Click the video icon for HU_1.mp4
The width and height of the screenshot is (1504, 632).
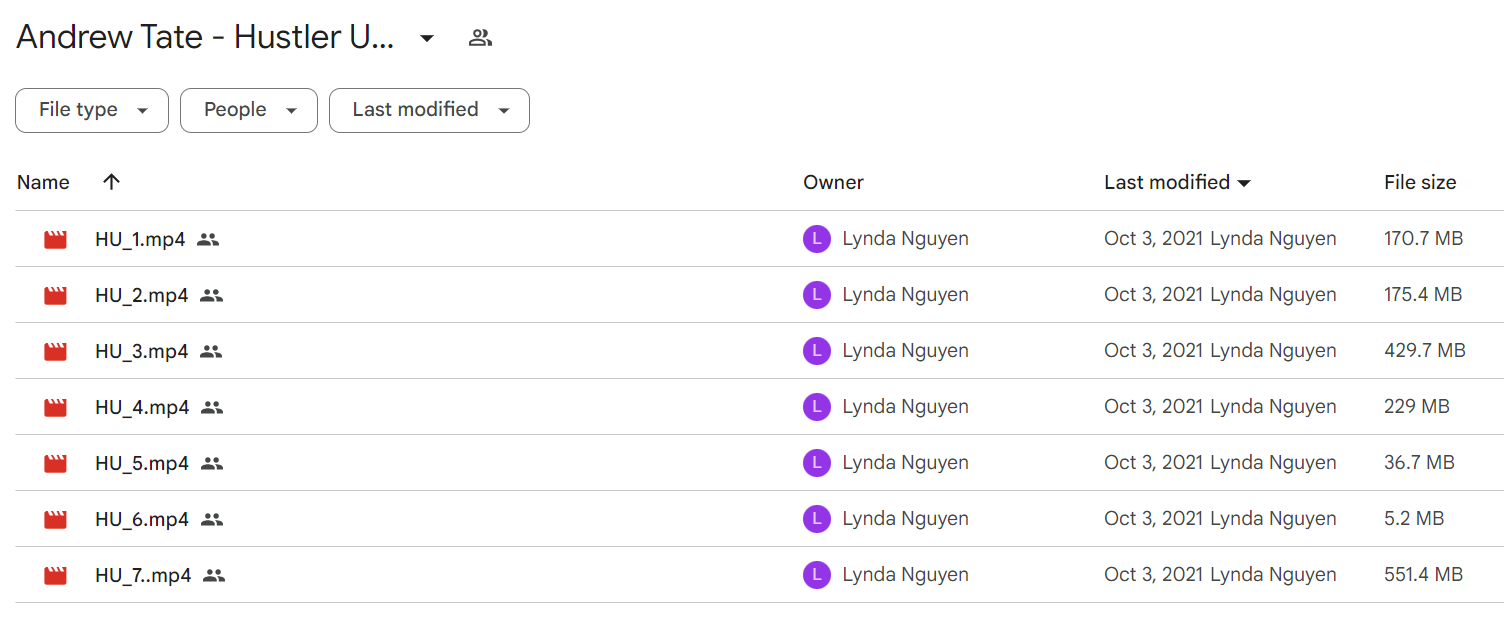click(55, 239)
